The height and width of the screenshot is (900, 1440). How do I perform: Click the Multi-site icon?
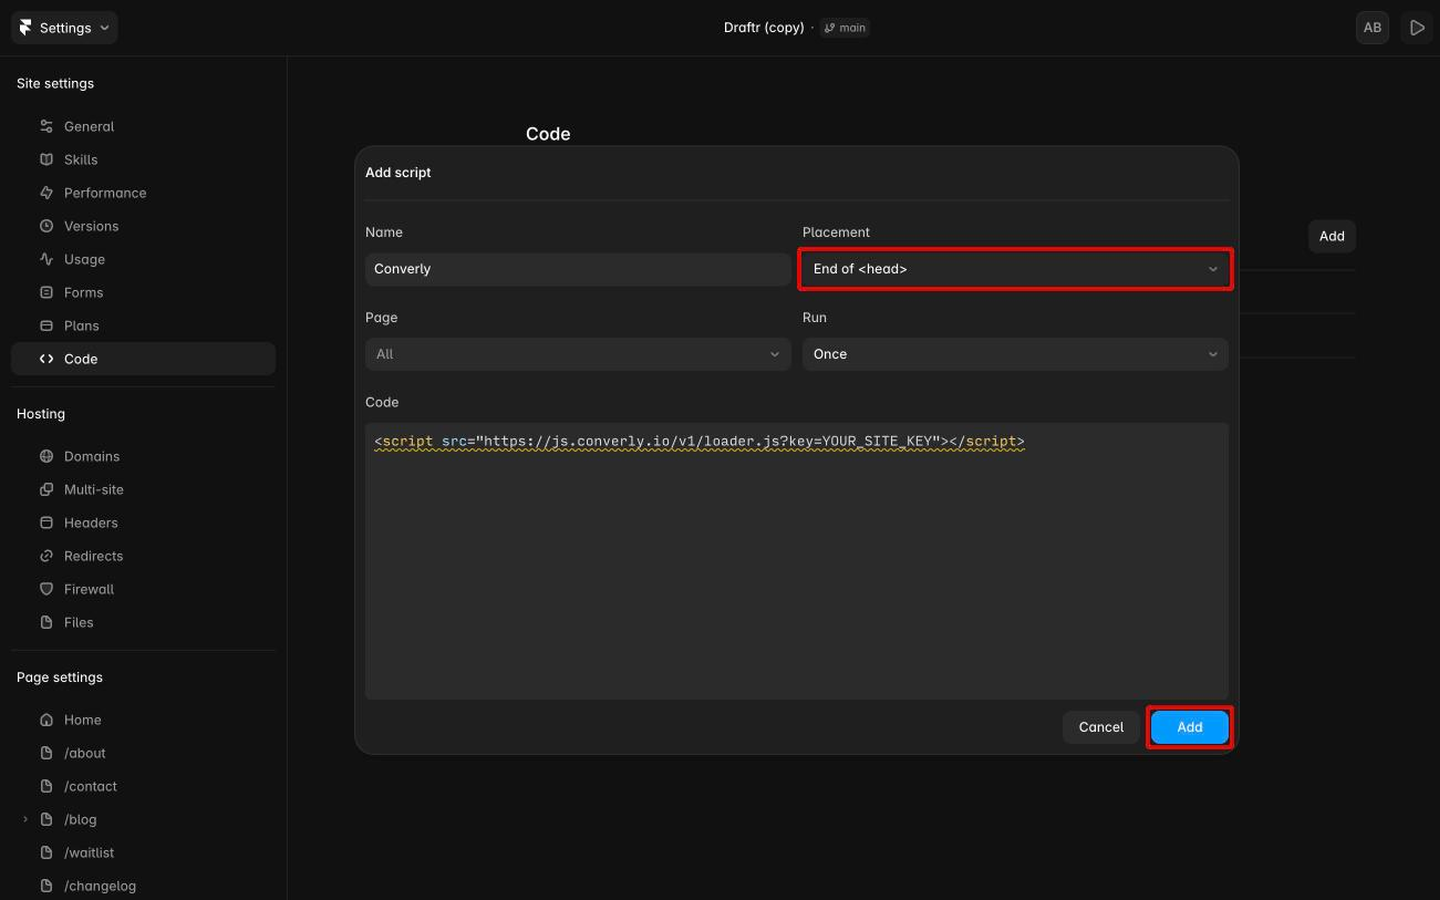coord(46,489)
